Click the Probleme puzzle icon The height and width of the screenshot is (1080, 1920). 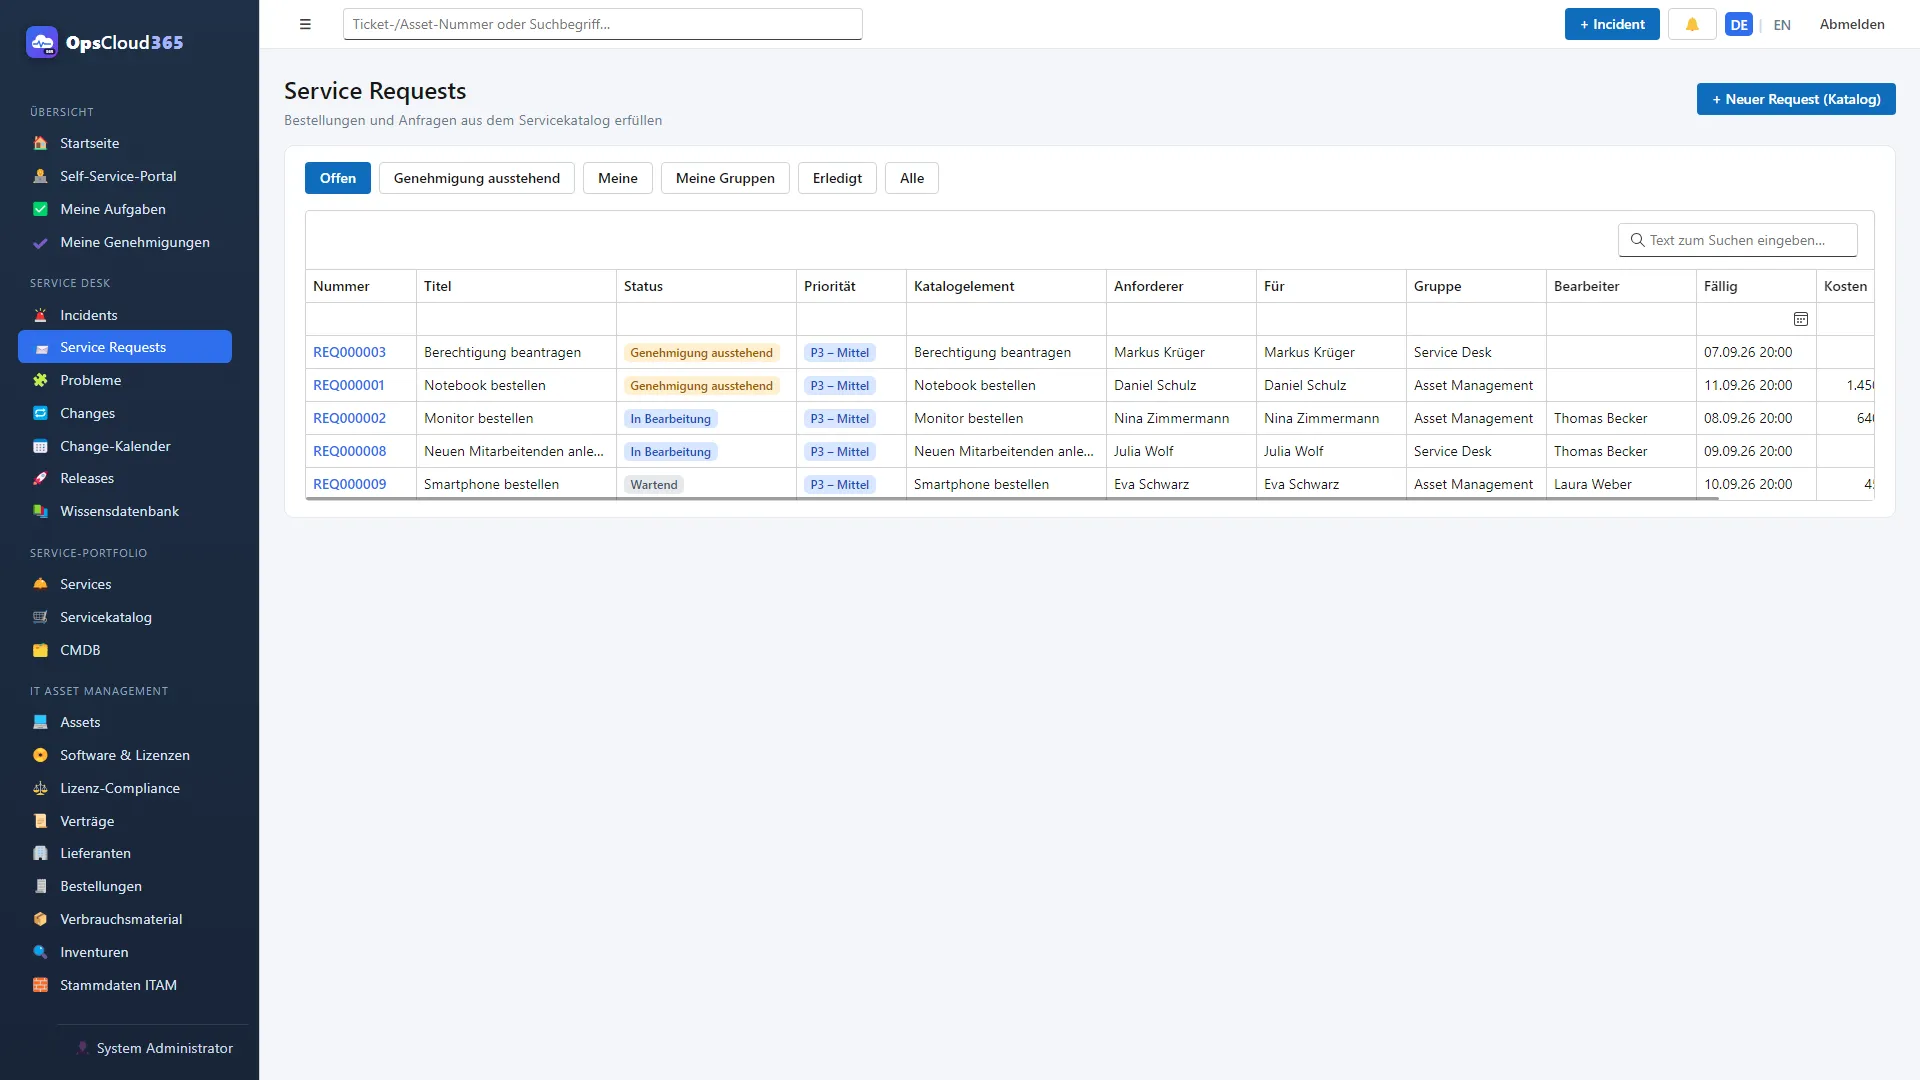[40, 380]
